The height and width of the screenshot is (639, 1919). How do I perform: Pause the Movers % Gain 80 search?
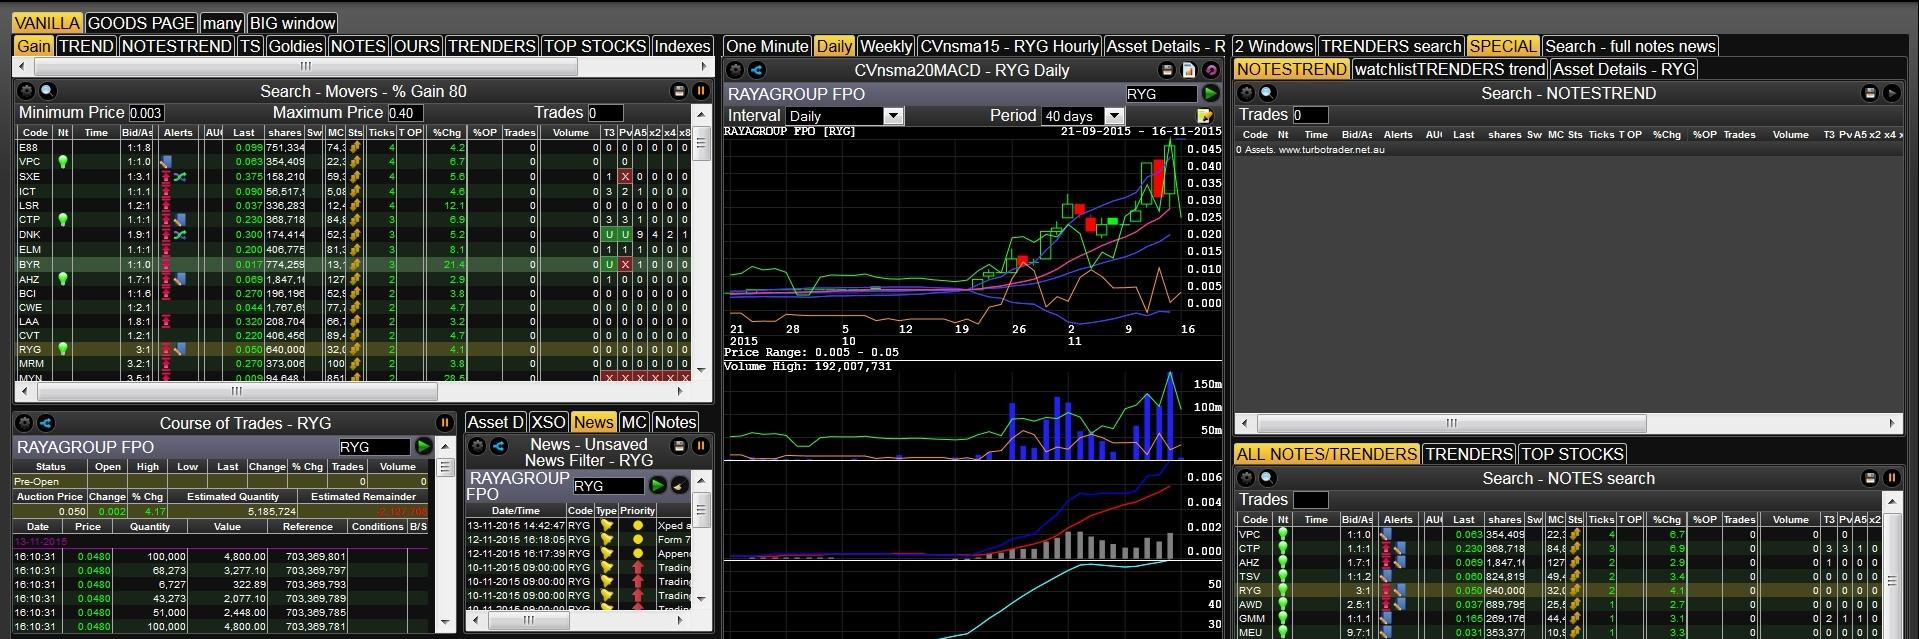coord(701,91)
